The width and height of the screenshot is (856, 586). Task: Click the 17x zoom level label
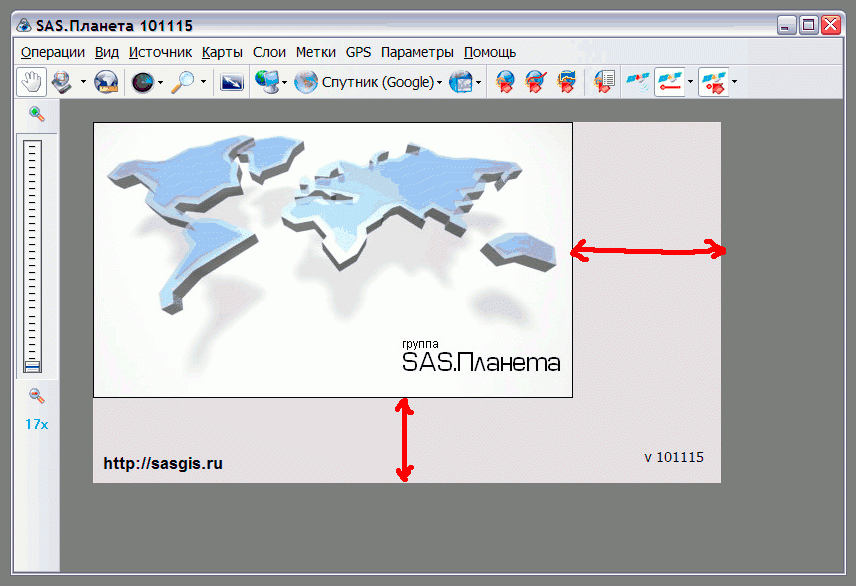[37, 424]
